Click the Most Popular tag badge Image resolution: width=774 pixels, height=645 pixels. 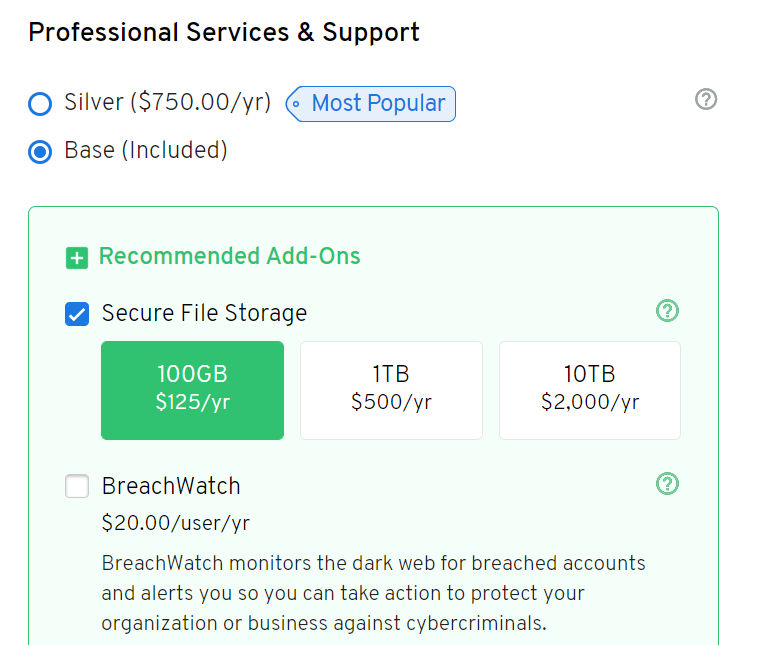coord(371,104)
